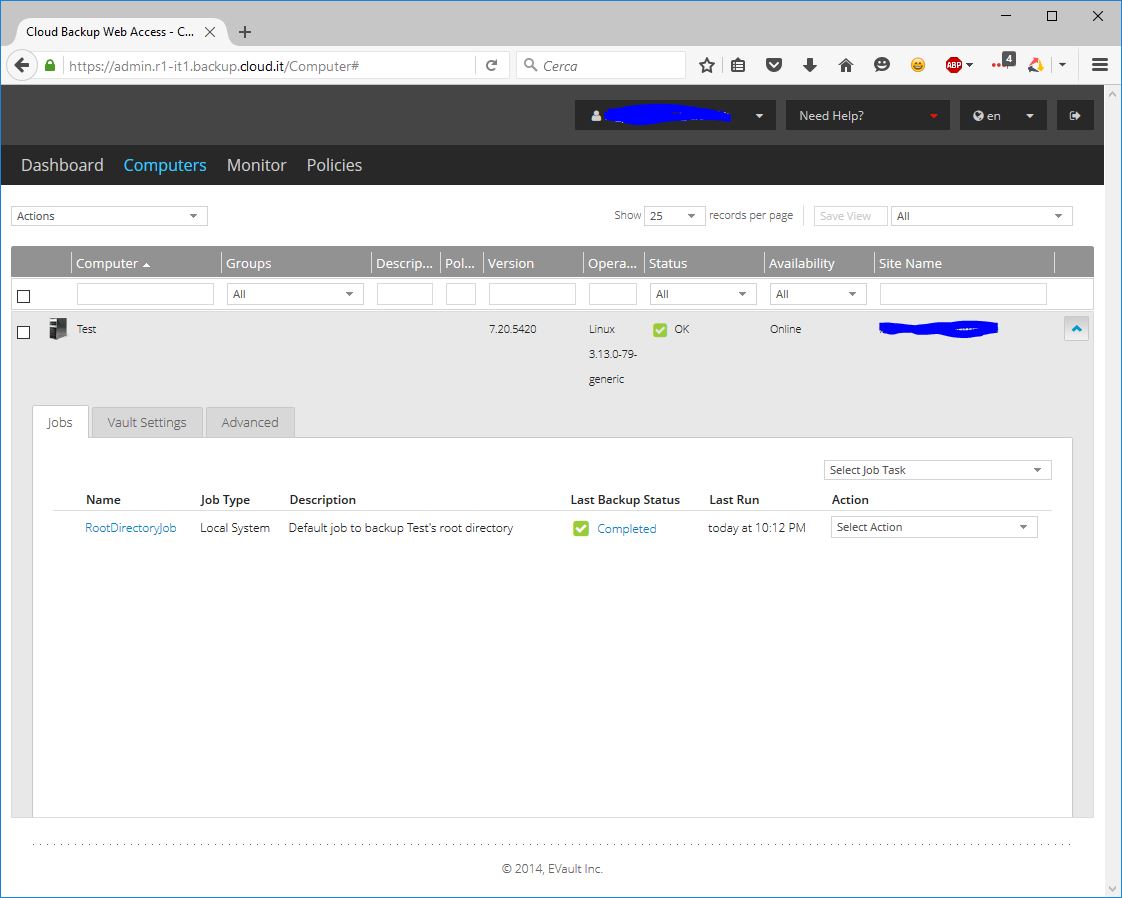Screen dimensions: 1122x898
Task: Click green Completed backup status check icon
Action: click(x=581, y=528)
